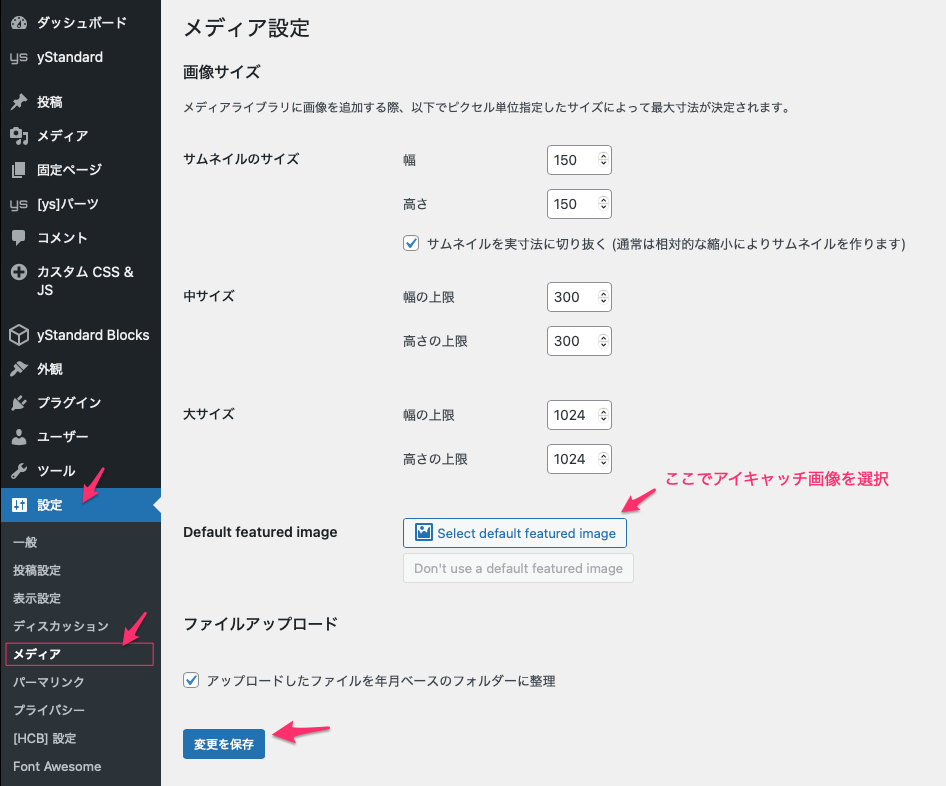946x786 pixels.
Task: Open the メディア library icon in sidebar
Action: tap(18, 136)
